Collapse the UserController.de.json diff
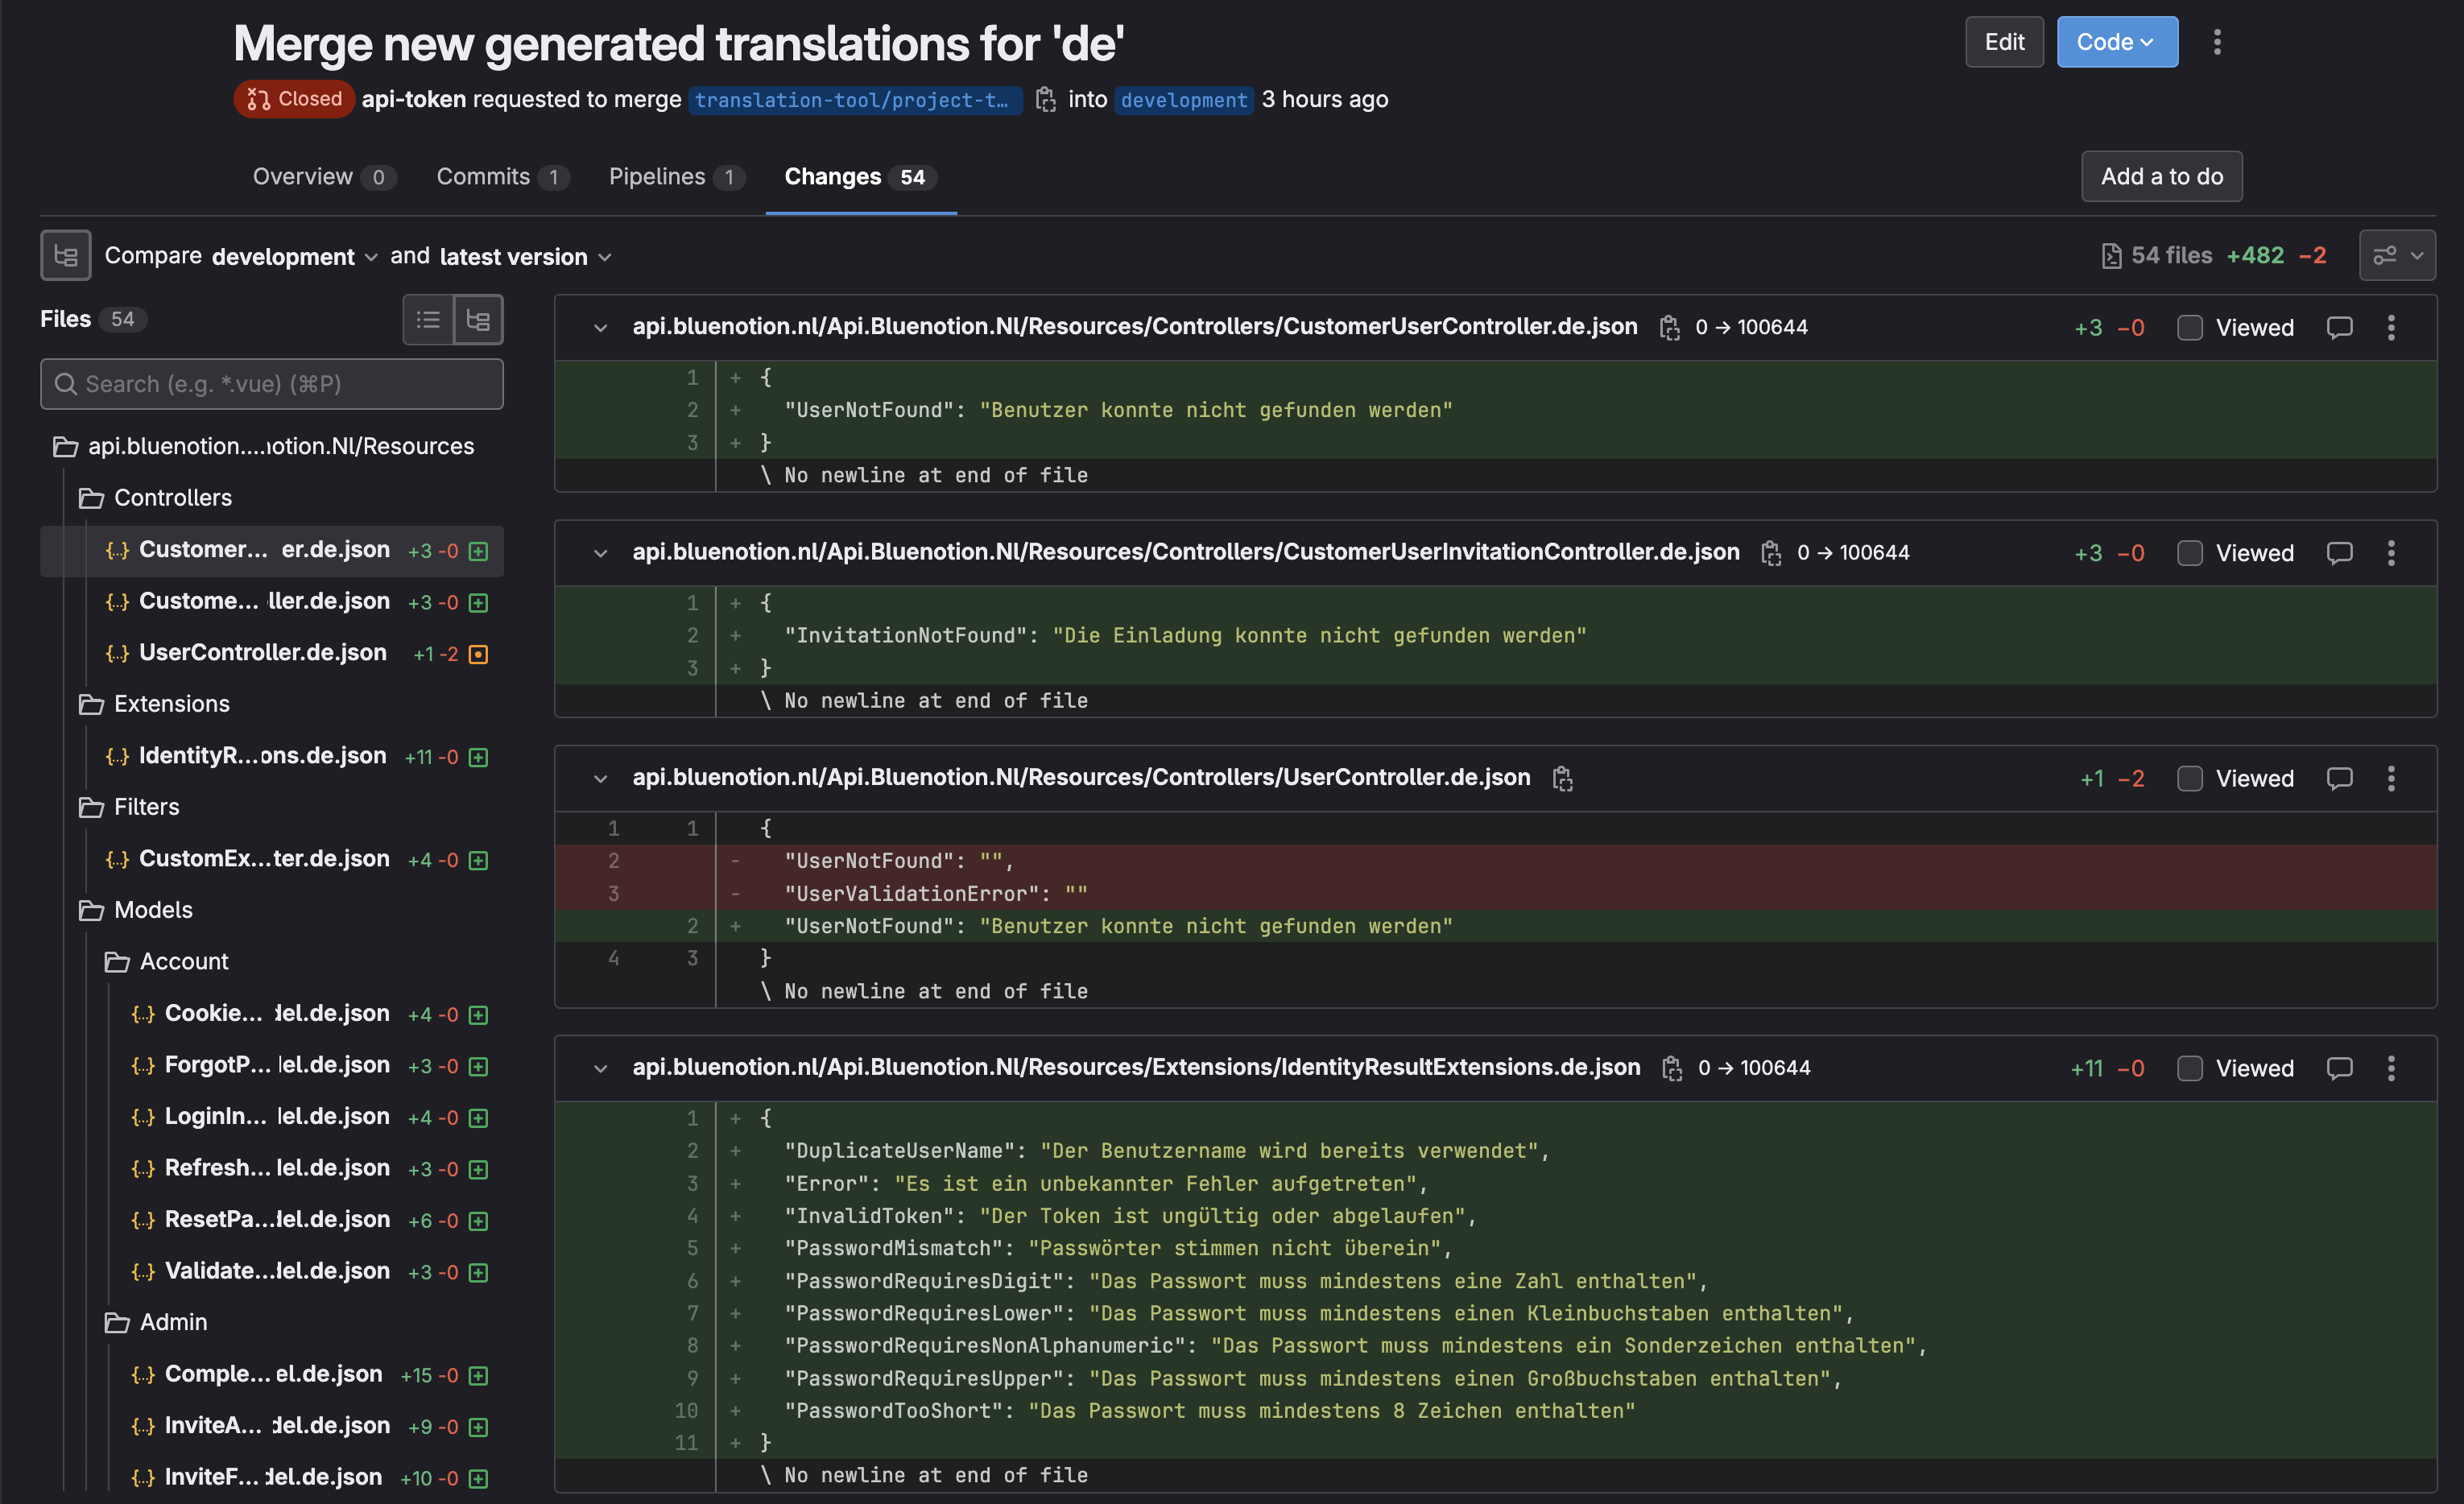 [600, 779]
